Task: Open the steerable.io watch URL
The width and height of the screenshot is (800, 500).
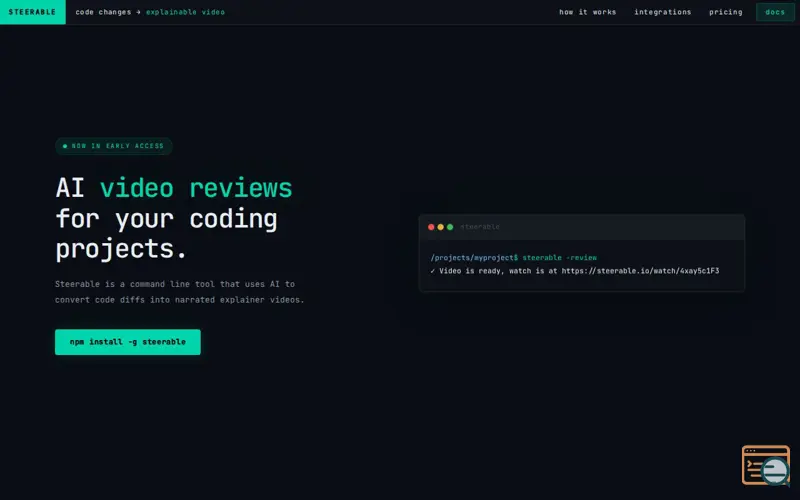Action: (640, 271)
